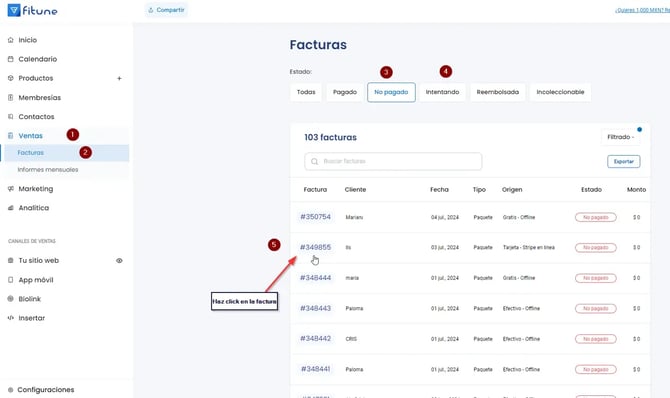Focus the Buscar facturas search field

(x=393, y=162)
